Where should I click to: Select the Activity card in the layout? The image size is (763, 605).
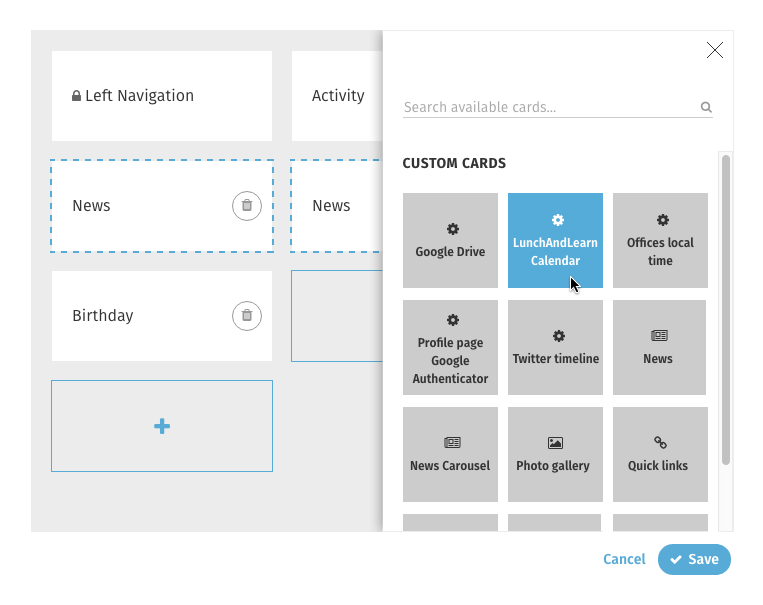point(337,96)
